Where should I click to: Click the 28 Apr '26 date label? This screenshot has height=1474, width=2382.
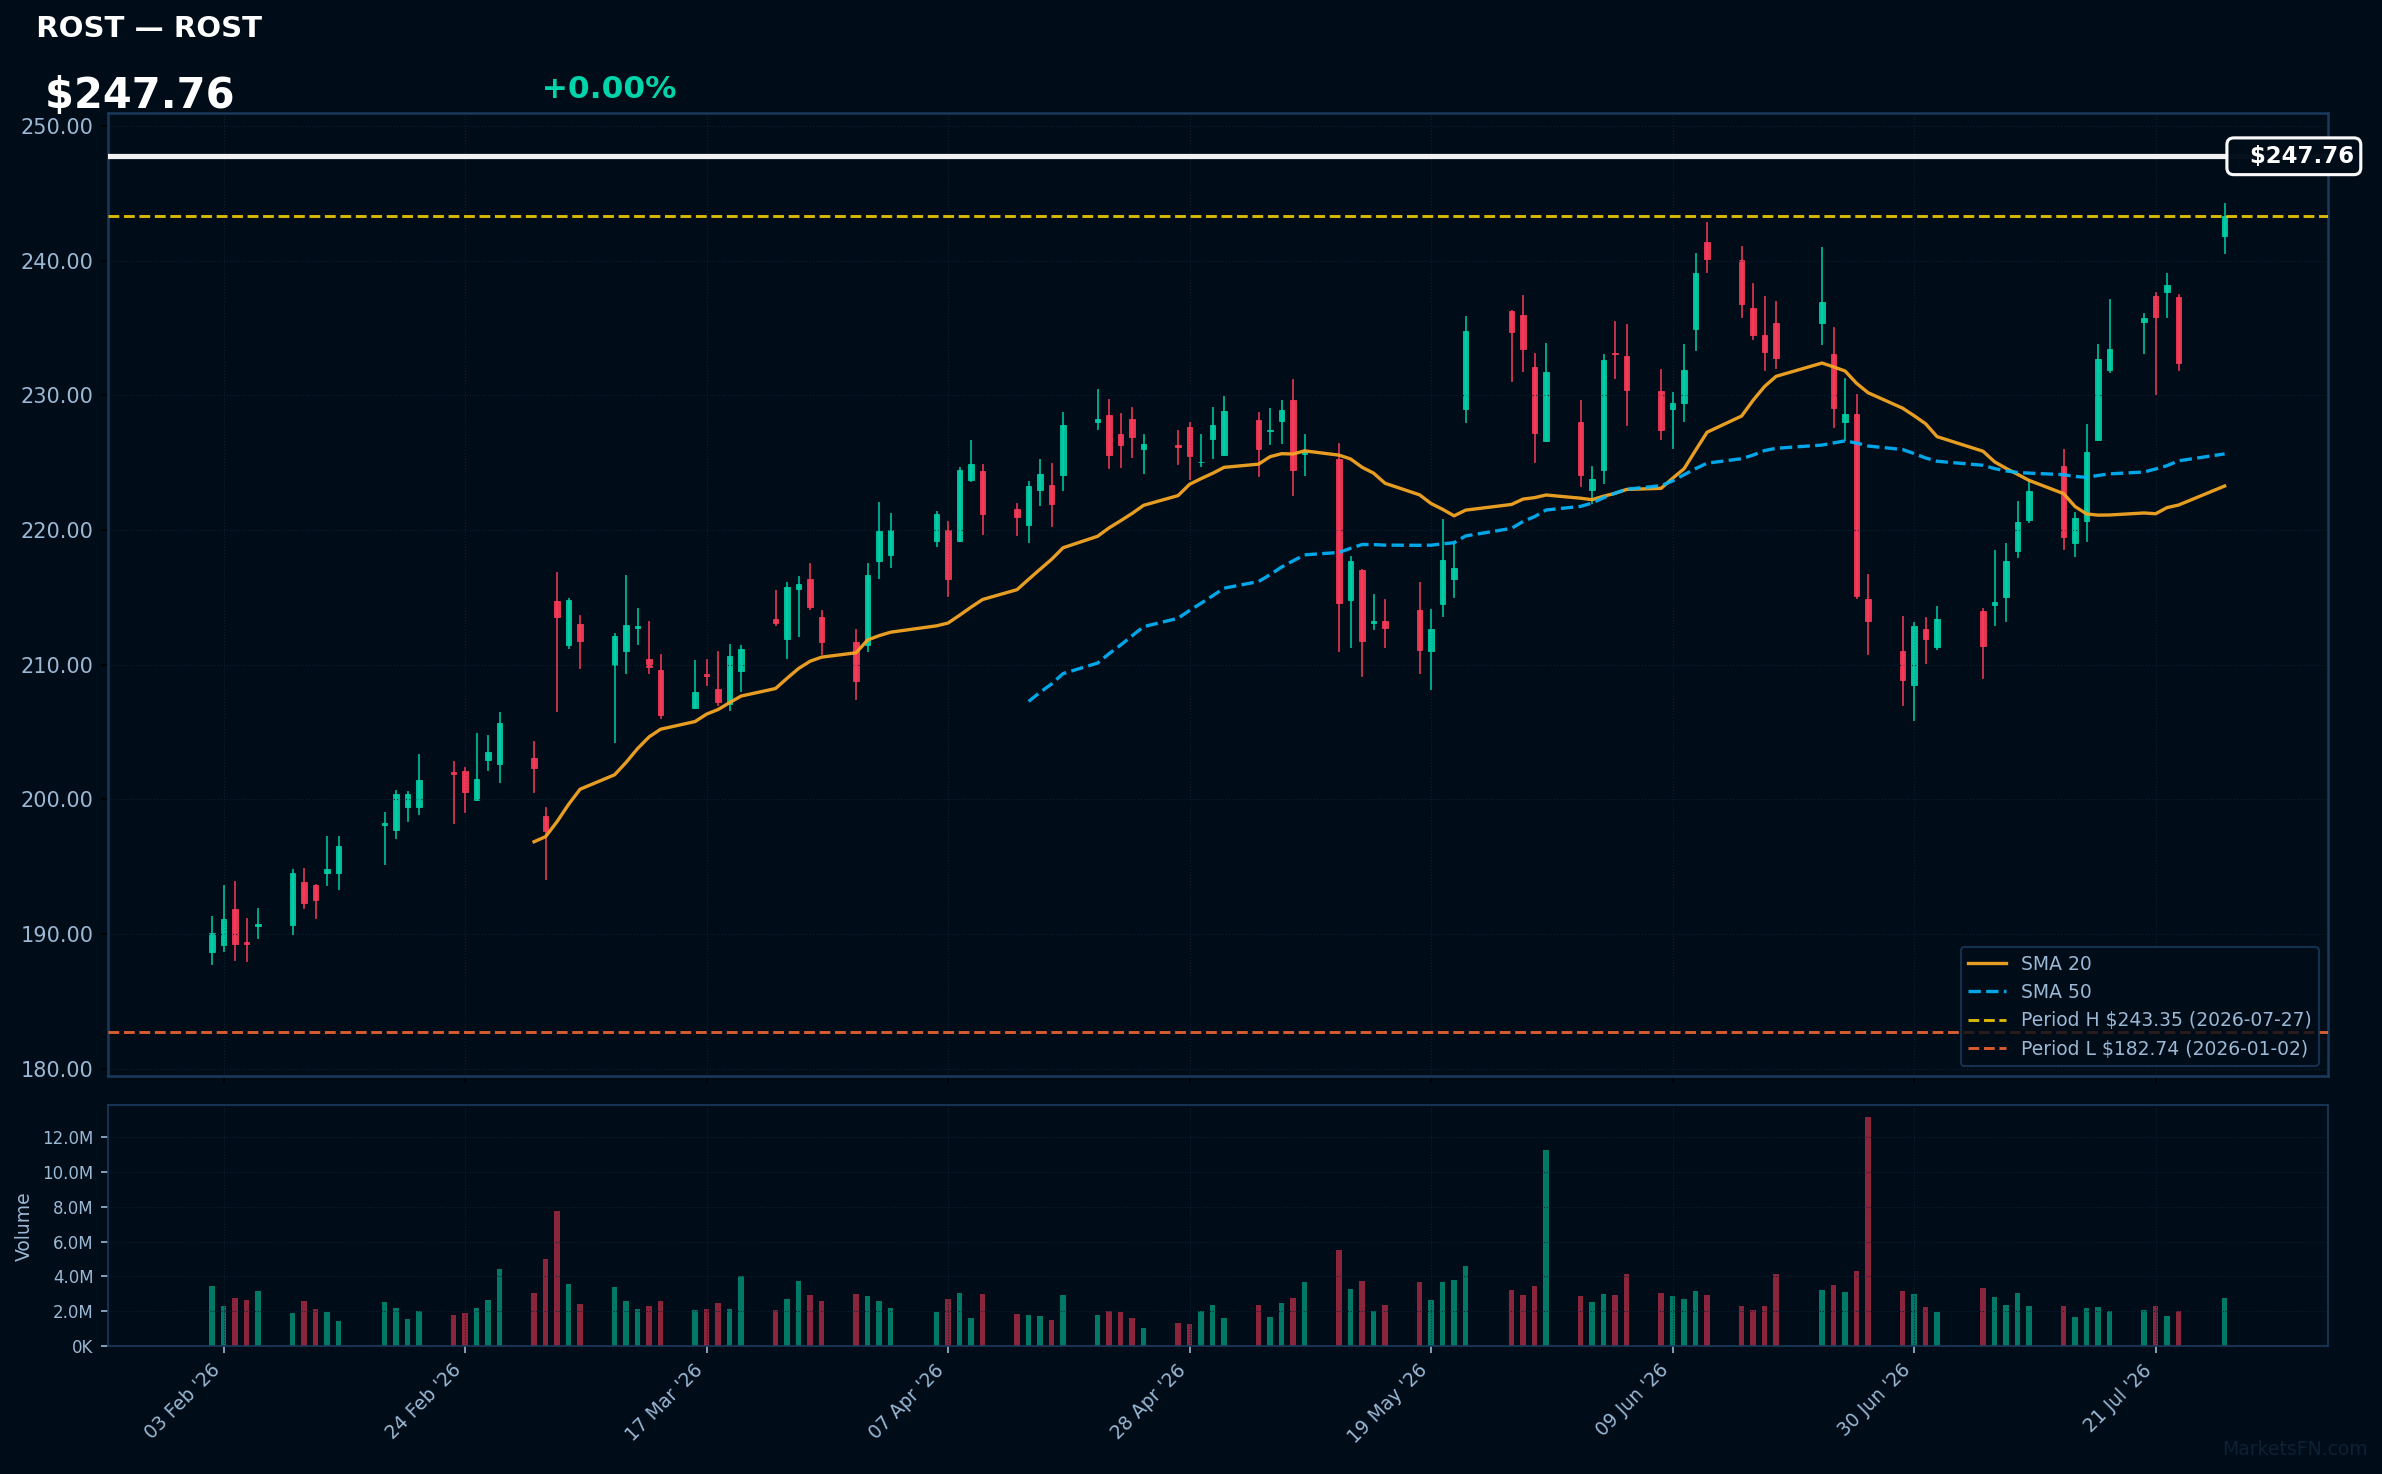coord(1147,1401)
